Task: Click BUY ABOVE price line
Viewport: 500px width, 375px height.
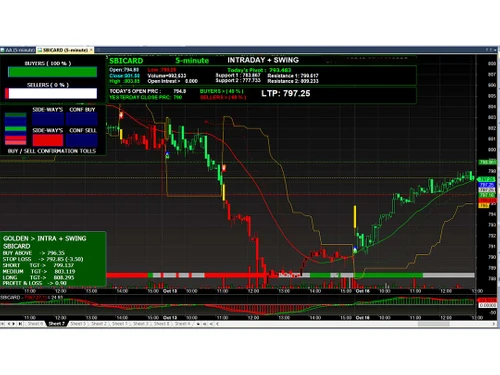Action: [x=34, y=253]
